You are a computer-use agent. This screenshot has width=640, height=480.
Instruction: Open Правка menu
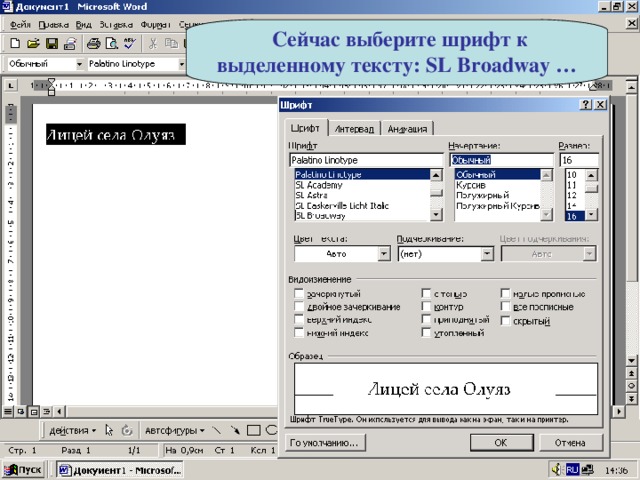point(53,24)
